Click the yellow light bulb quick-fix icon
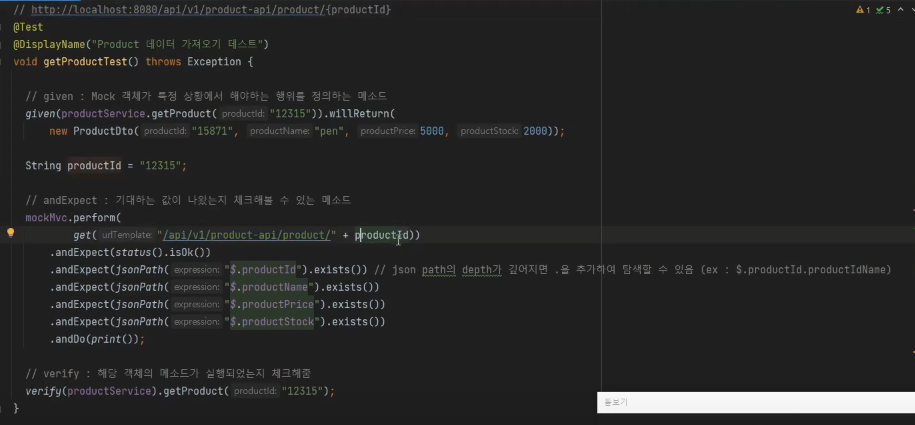This screenshot has width=915, height=425. click(10, 234)
